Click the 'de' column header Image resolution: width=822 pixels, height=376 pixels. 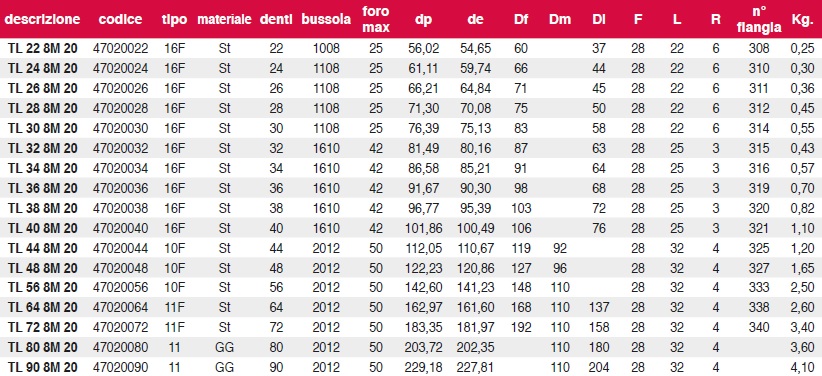pos(475,20)
